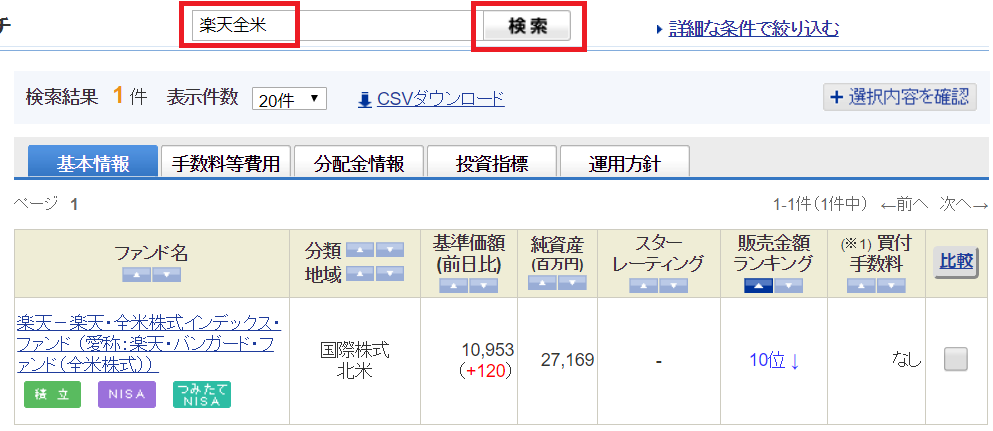Viewport: 993px width, 431px height.
Task: Sort 販売金額ランキング descending arrow
Action: click(788, 286)
